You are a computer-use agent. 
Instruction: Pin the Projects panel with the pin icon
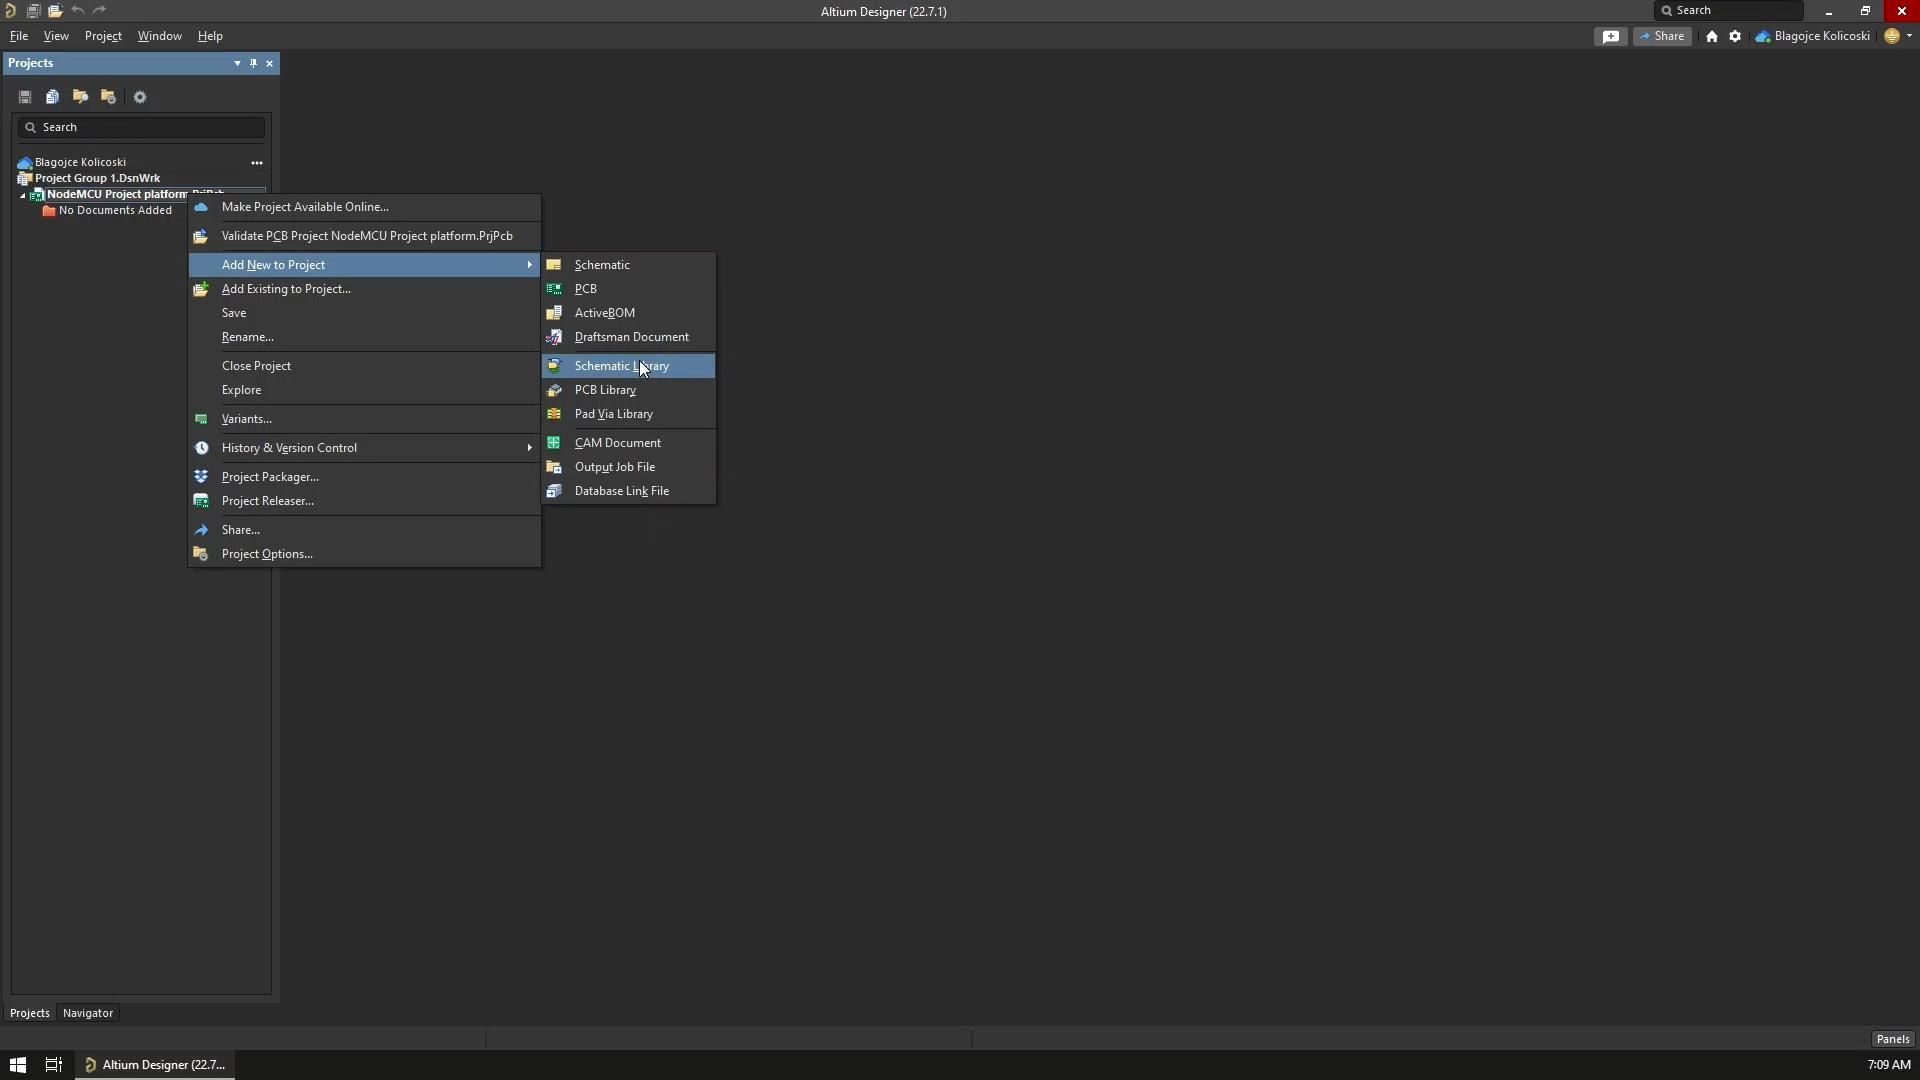[253, 64]
